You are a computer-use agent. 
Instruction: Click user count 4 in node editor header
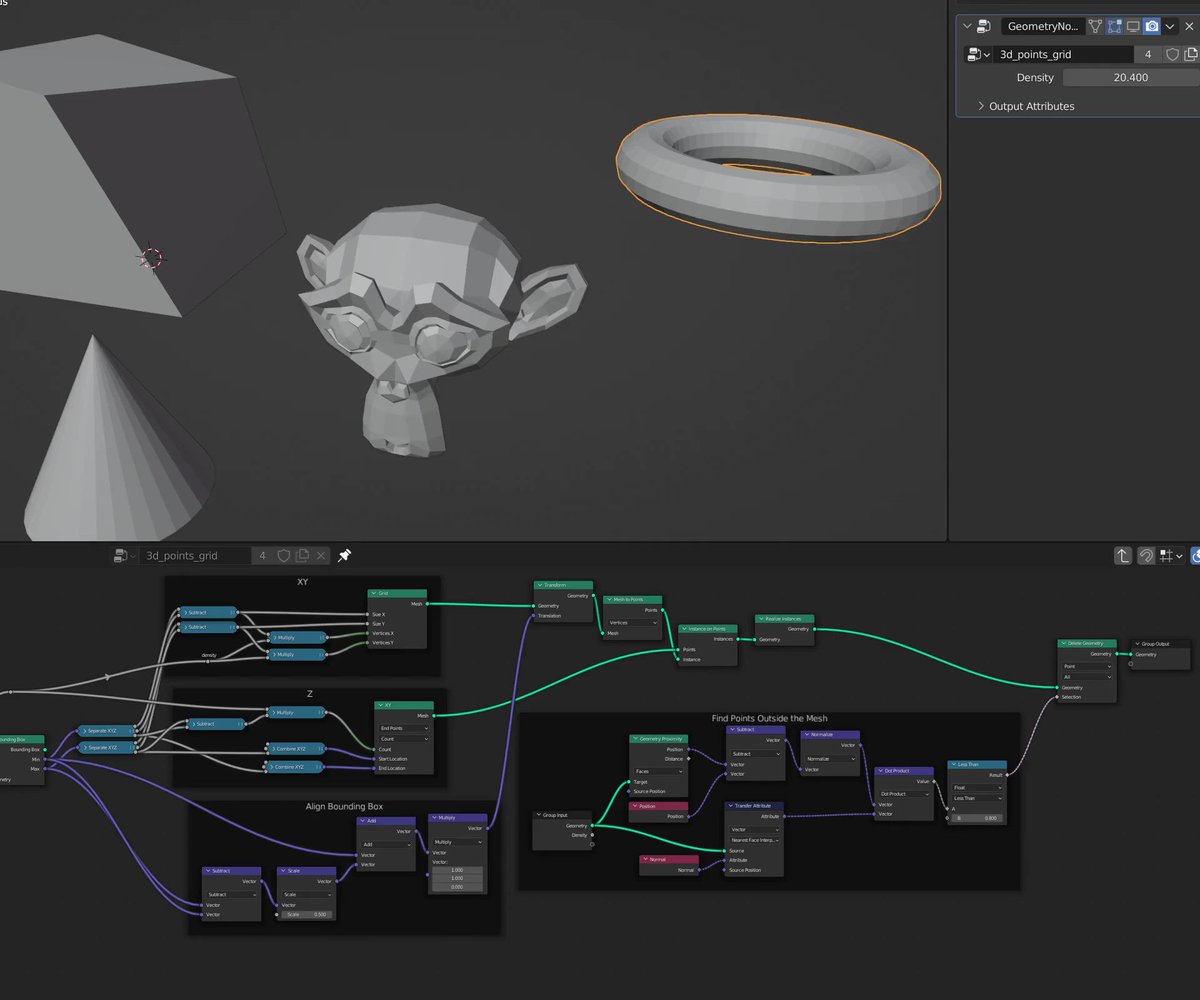pos(263,555)
